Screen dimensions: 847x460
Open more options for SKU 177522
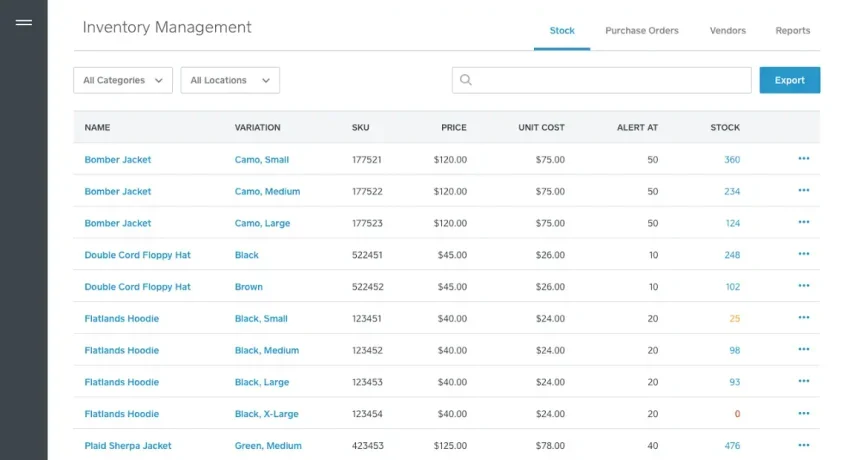[804, 191]
